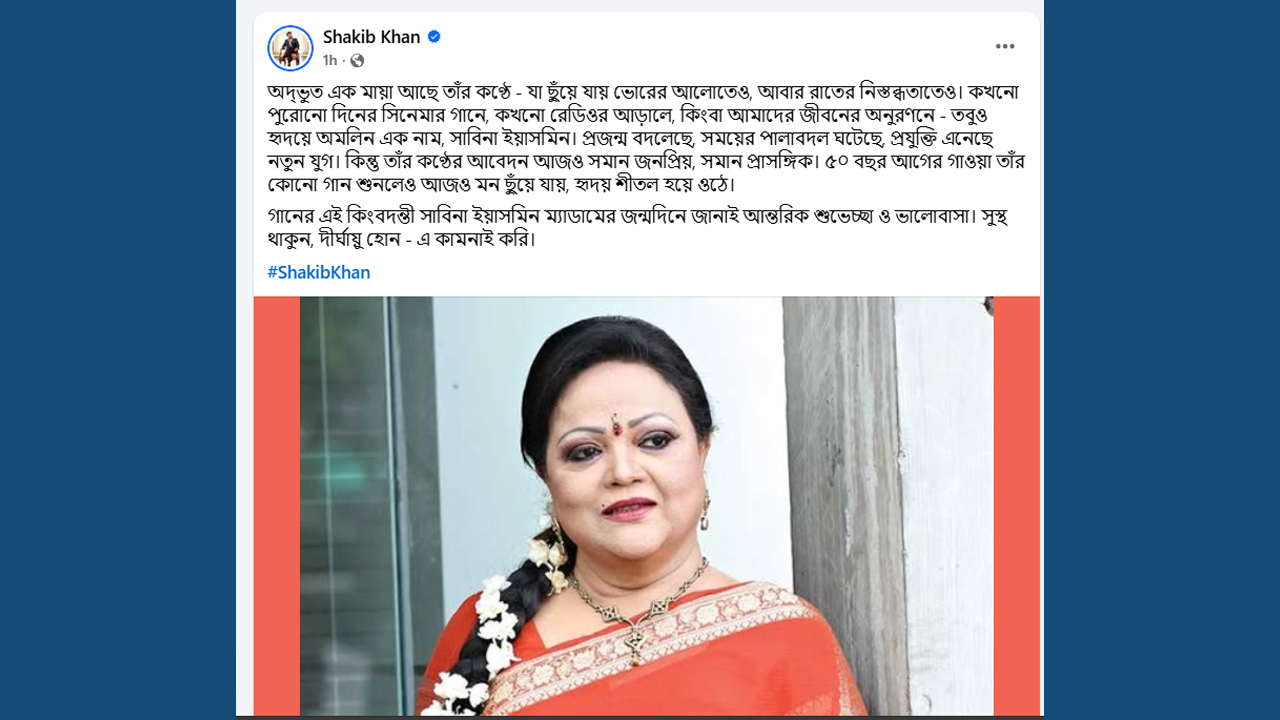Open the Shakib Khan profile name link

(371, 37)
